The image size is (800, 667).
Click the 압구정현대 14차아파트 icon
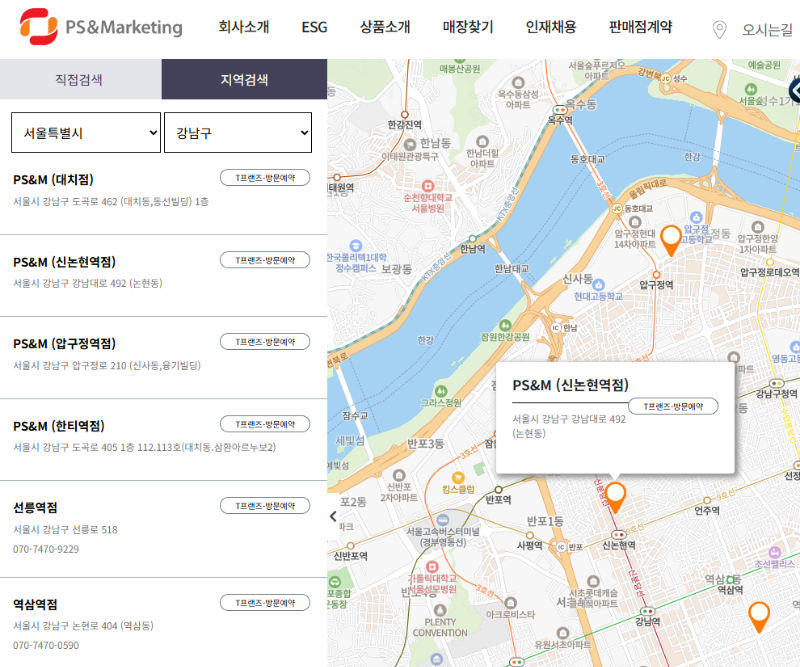pyautogui.click(x=635, y=222)
